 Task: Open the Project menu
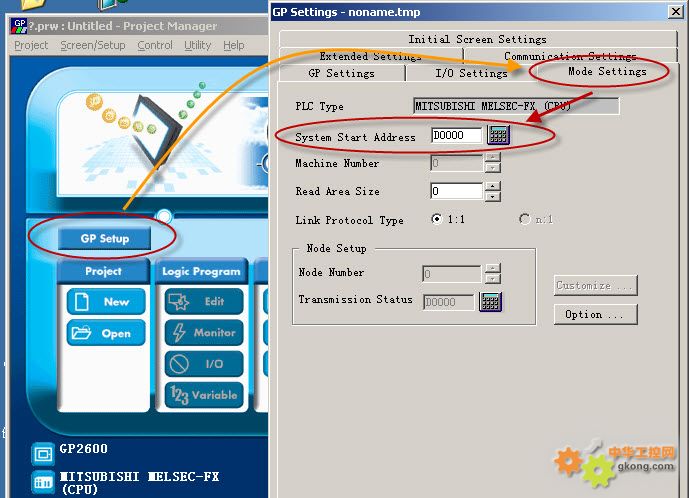(x=31, y=45)
